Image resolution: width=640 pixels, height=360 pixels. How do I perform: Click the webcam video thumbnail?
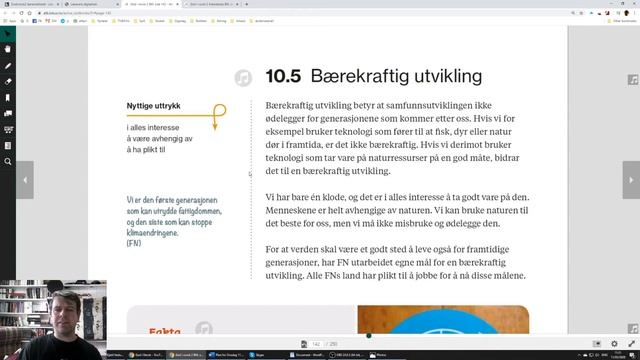pos(53,320)
